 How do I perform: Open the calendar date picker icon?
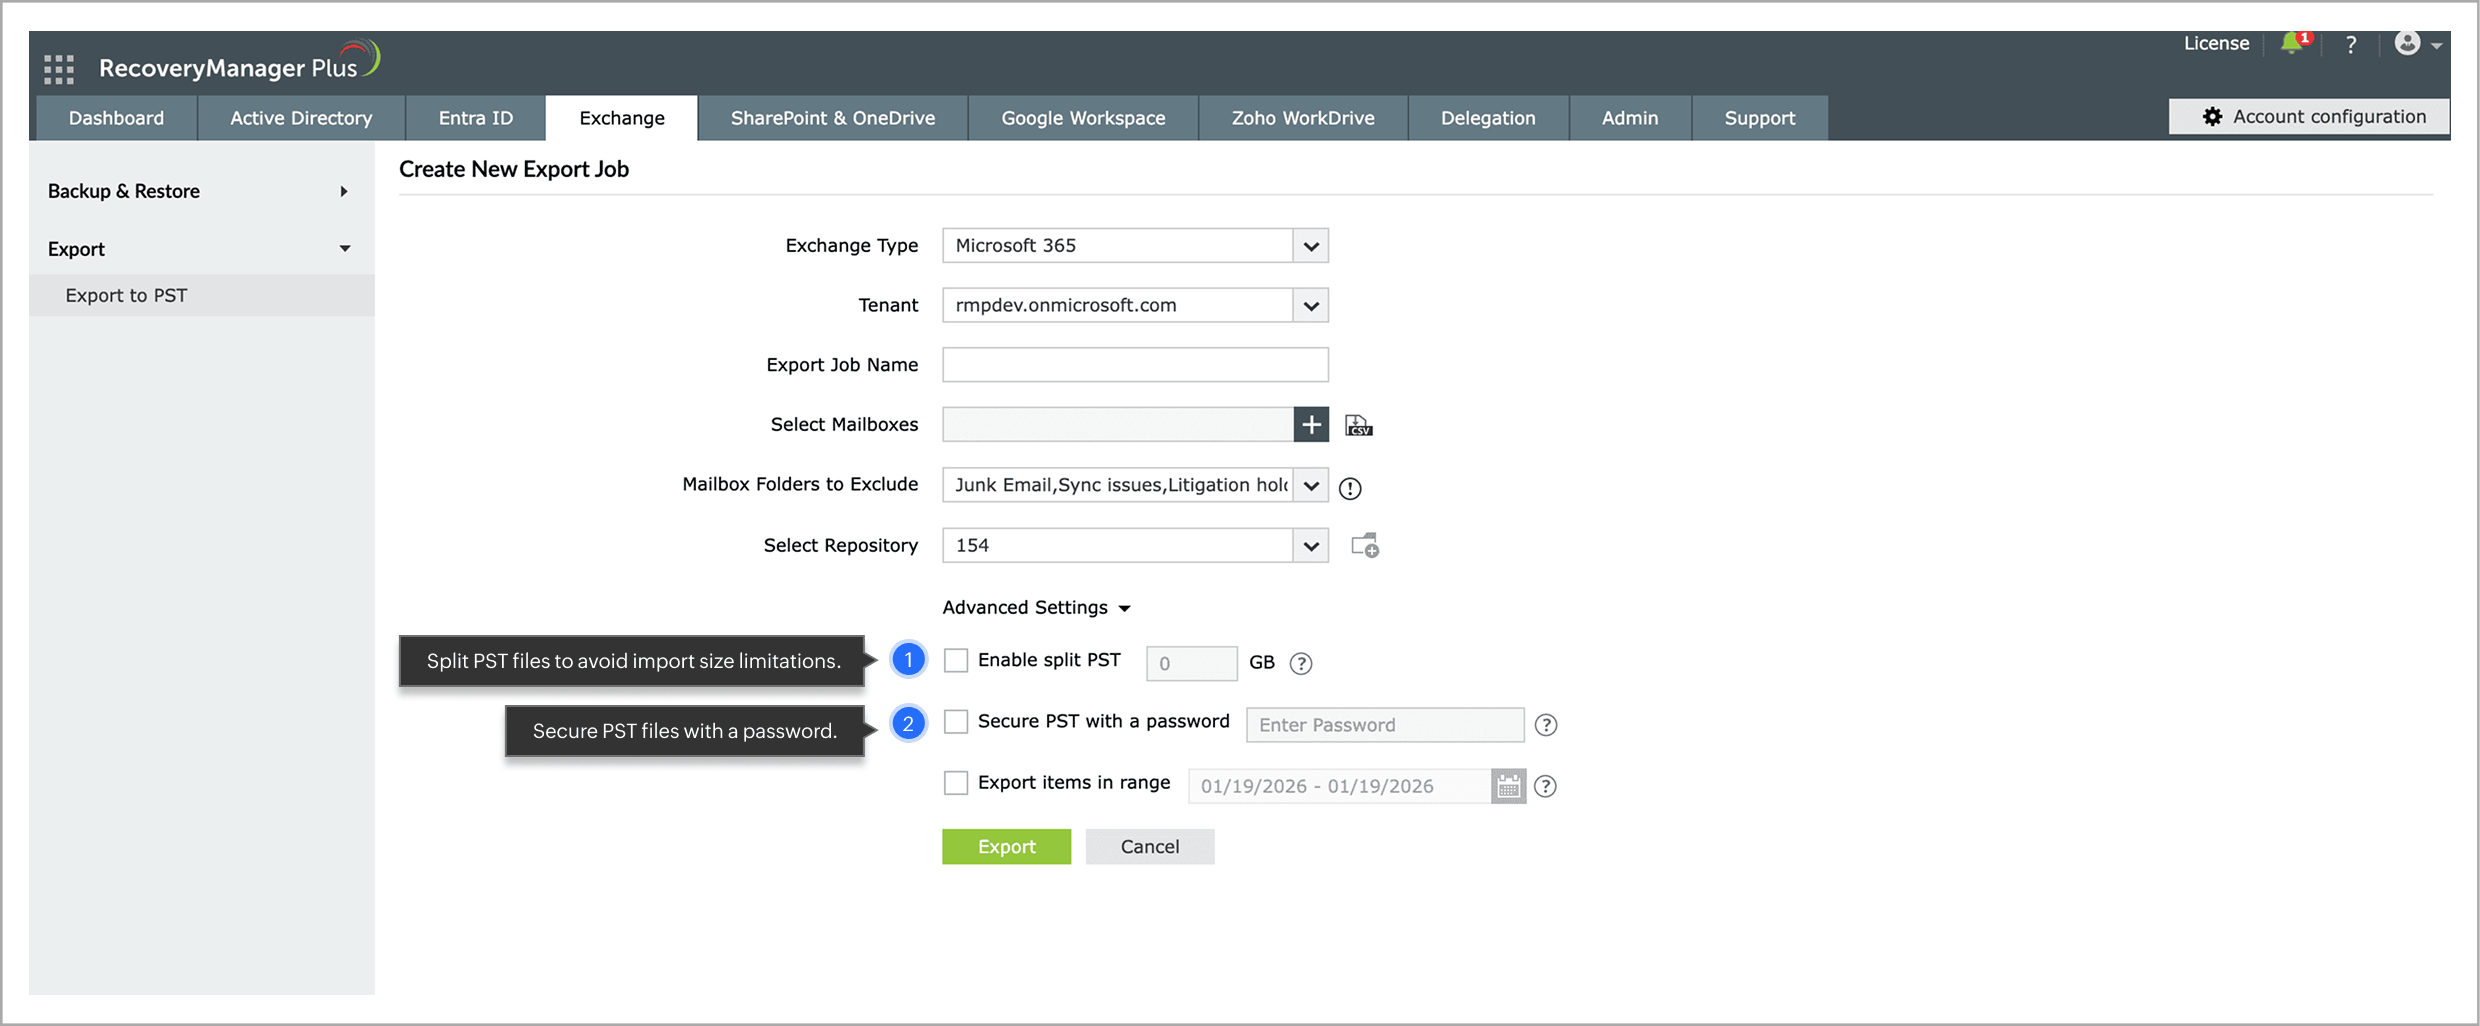coord(1508,786)
